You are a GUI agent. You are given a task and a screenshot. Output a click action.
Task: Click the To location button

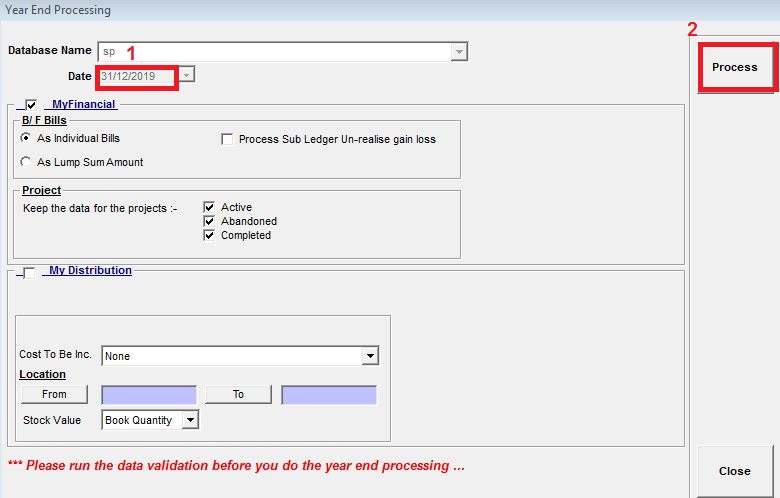click(238, 394)
